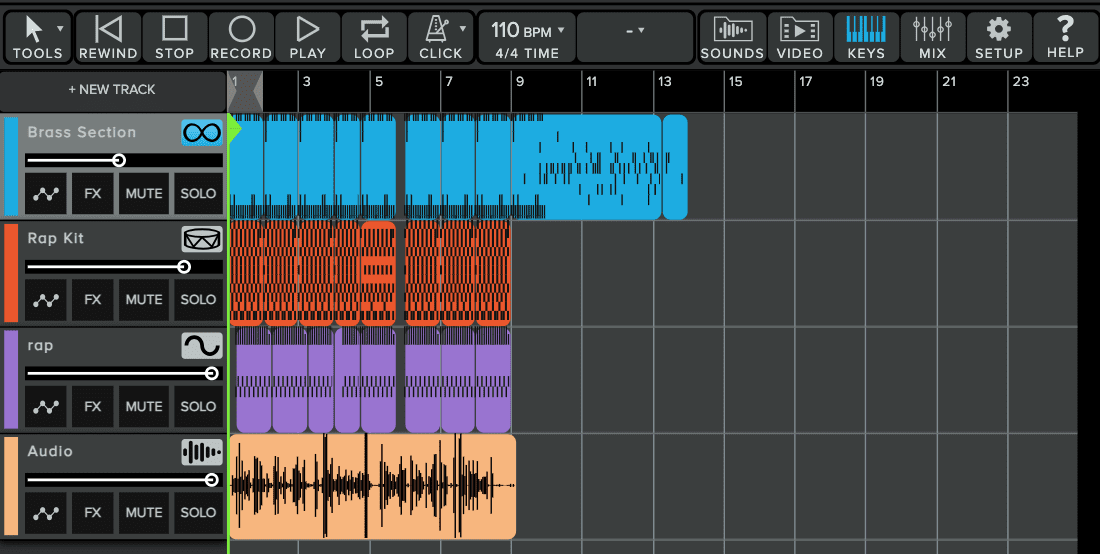Open the Setup gear settings
The height and width of the screenshot is (554, 1100).
[998, 37]
